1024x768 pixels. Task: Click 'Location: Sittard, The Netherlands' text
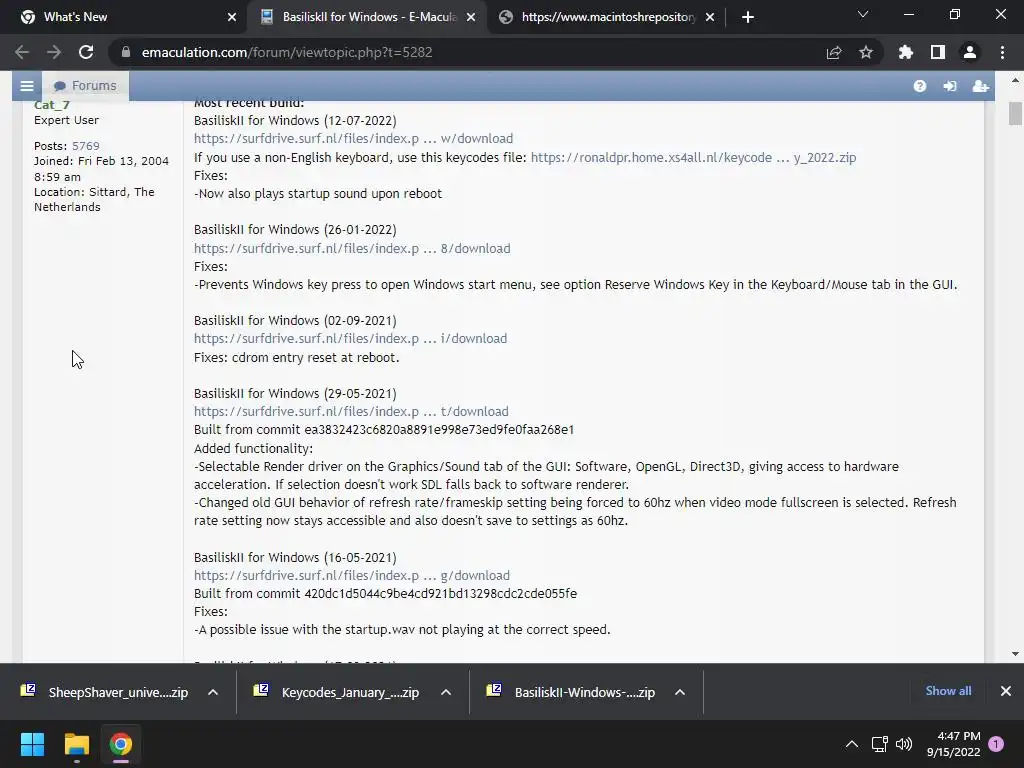[x=94, y=199]
